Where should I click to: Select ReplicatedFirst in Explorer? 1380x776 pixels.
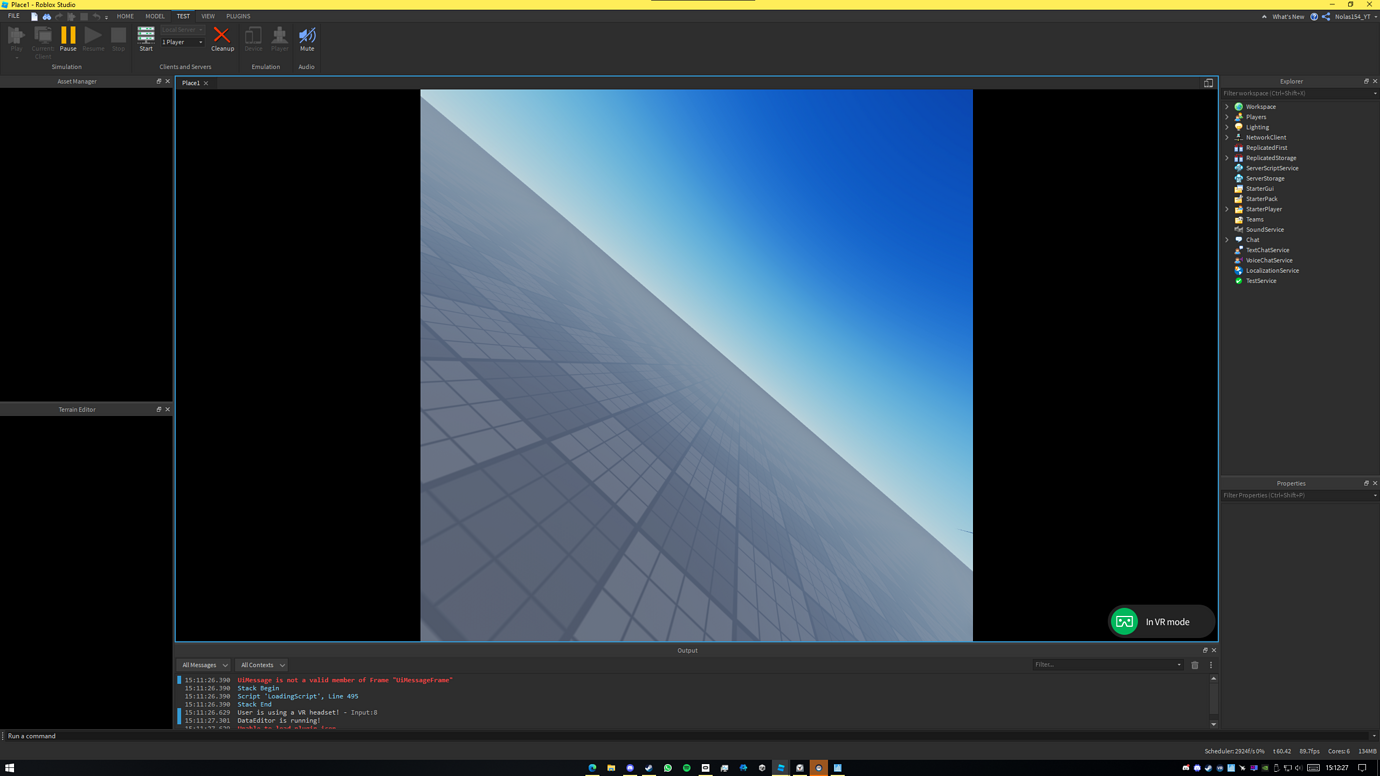pyautogui.click(x=1266, y=148)
